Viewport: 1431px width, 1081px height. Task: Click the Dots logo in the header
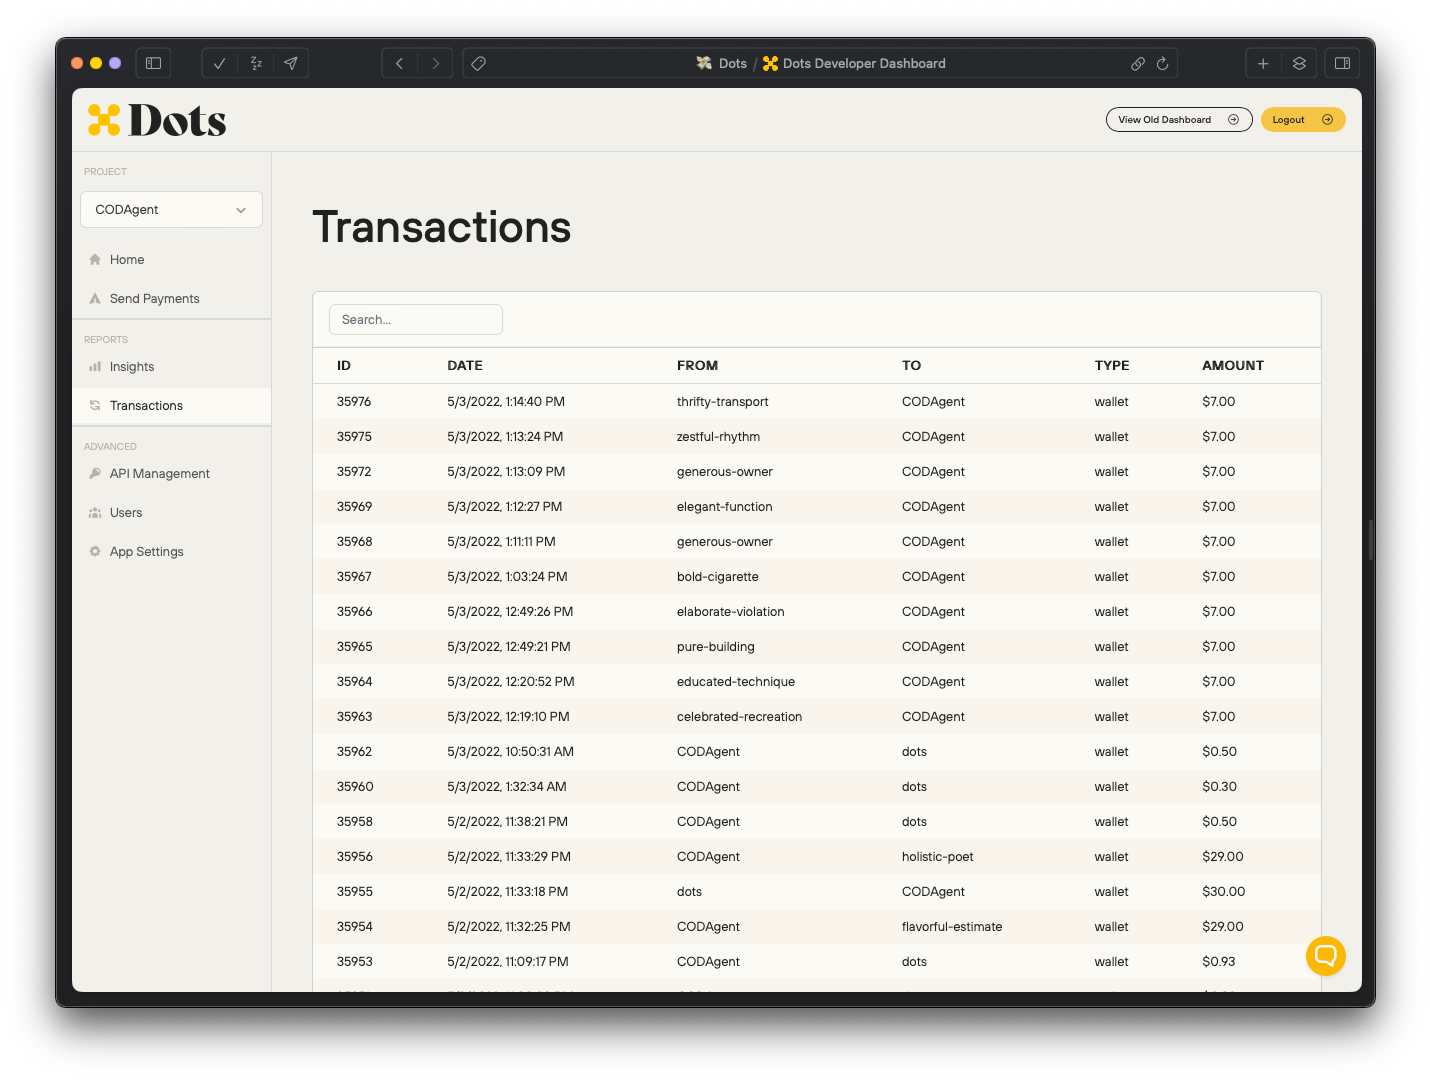point(156,119)
